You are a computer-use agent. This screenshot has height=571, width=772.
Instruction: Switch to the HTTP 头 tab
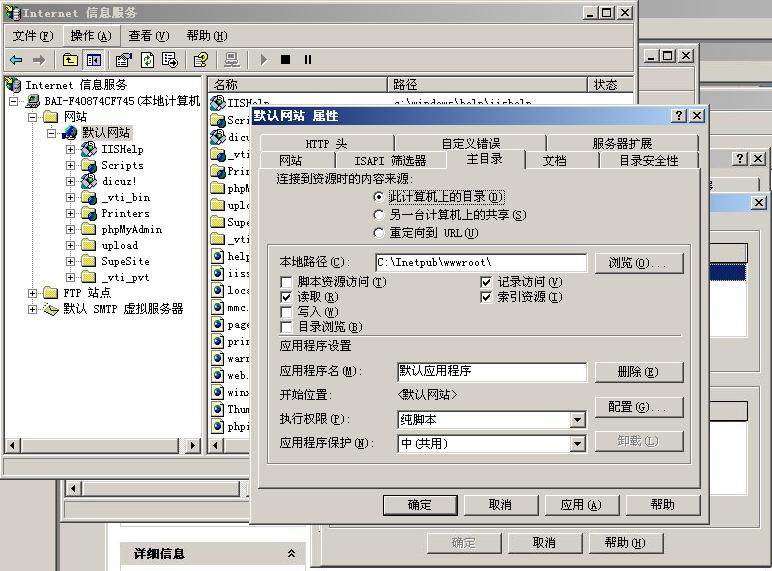[326, 144]
